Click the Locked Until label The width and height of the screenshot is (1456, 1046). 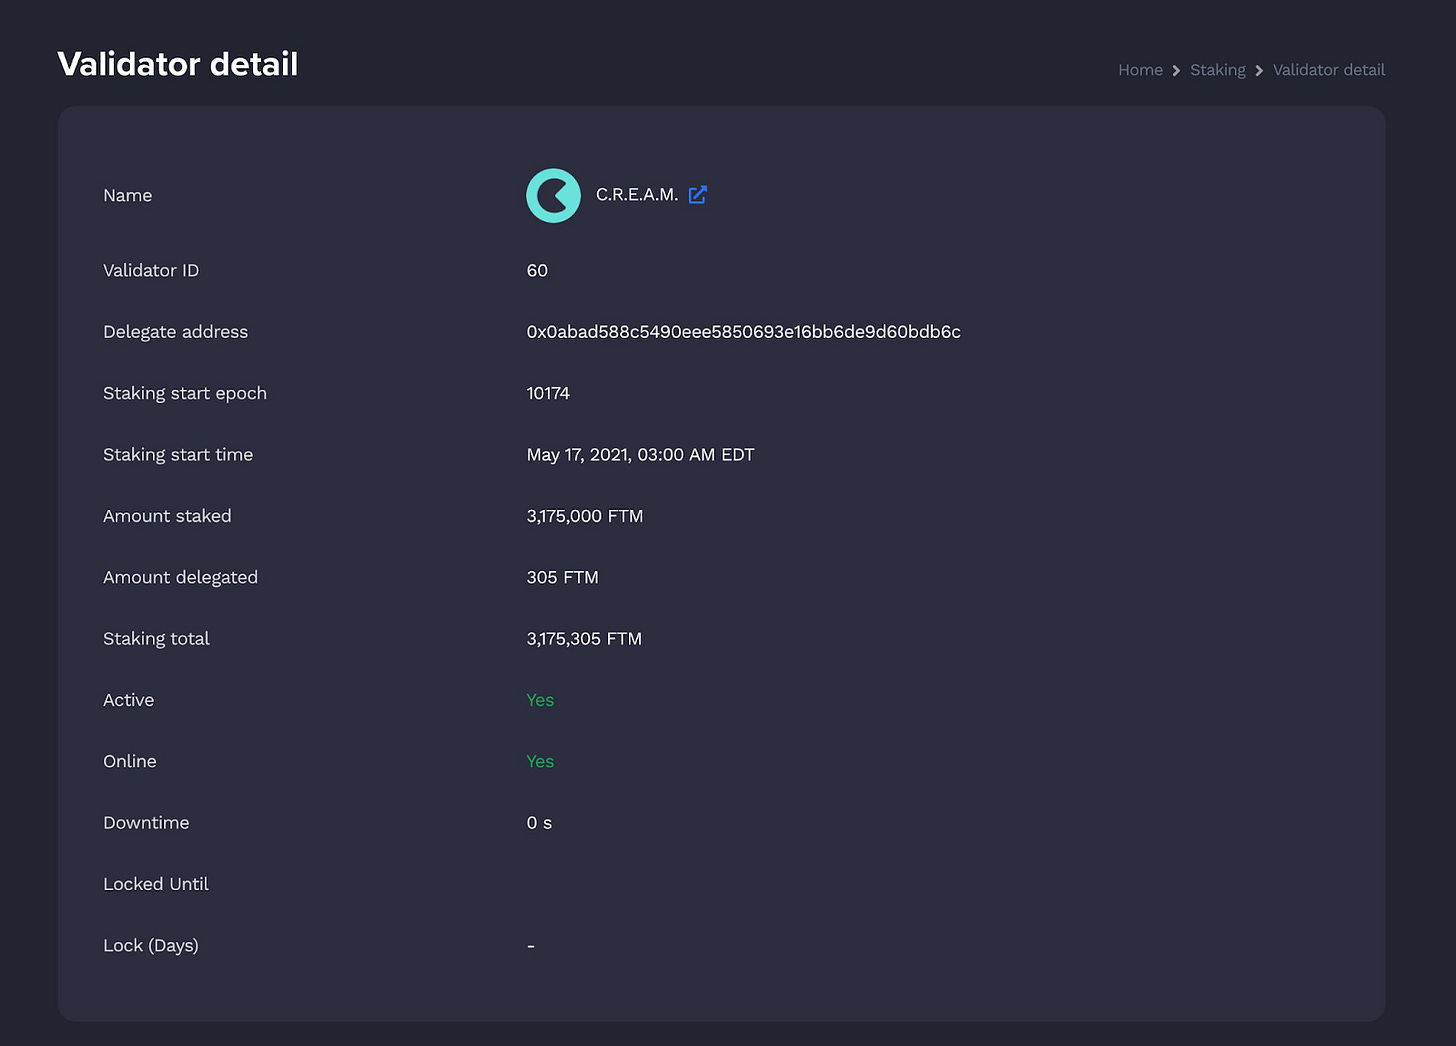156,884
